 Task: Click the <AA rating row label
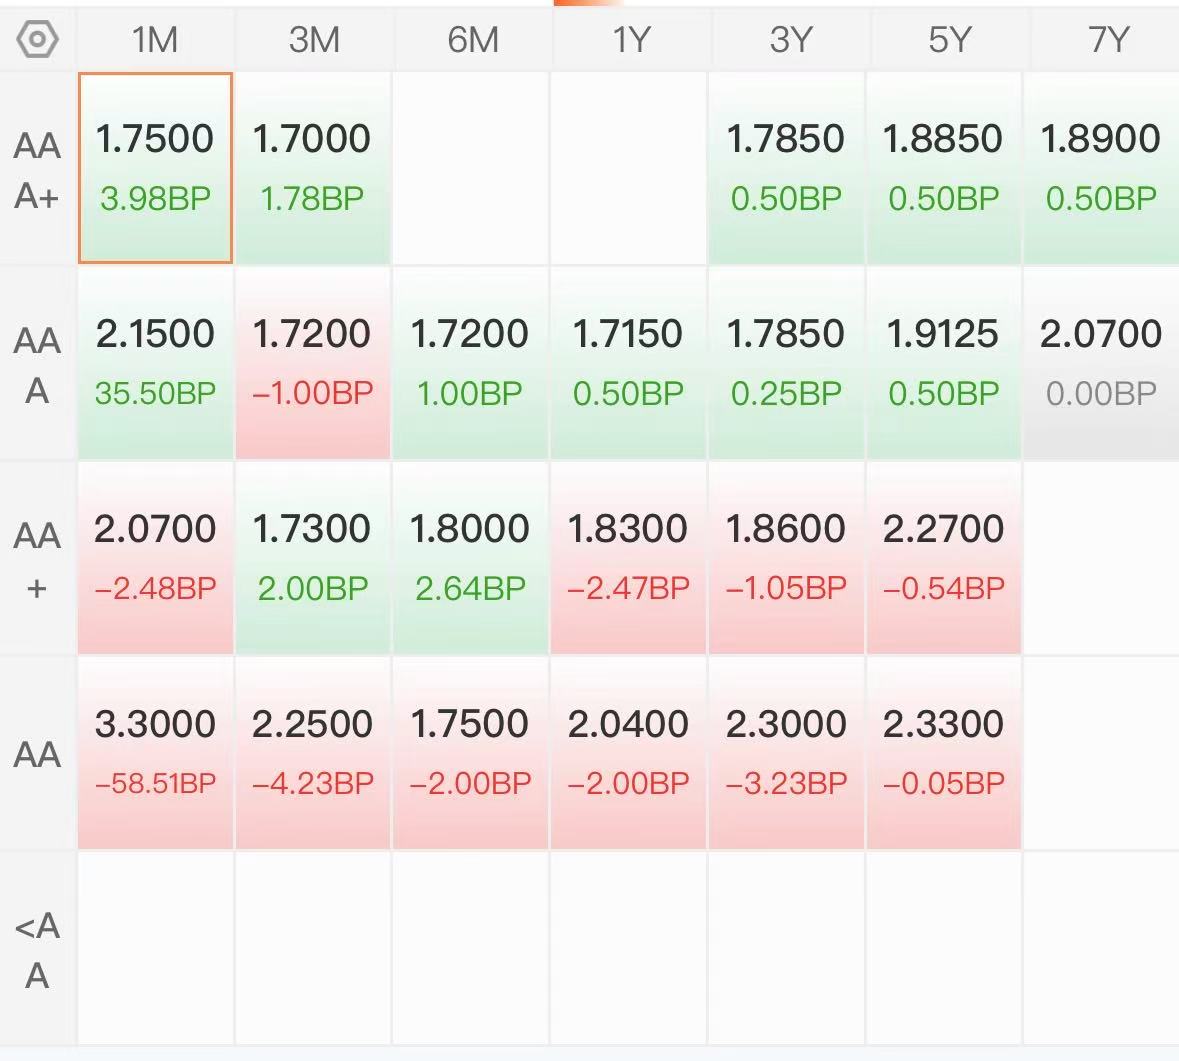point(37,950)
